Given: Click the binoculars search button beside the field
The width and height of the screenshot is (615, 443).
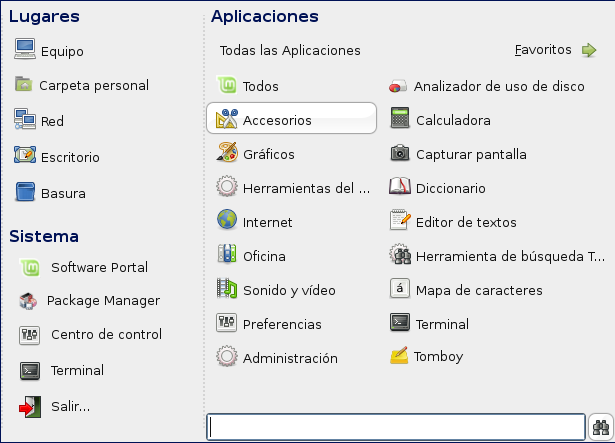Looking at the screenshot, I should pyautogui.click(x=601, y=427).
